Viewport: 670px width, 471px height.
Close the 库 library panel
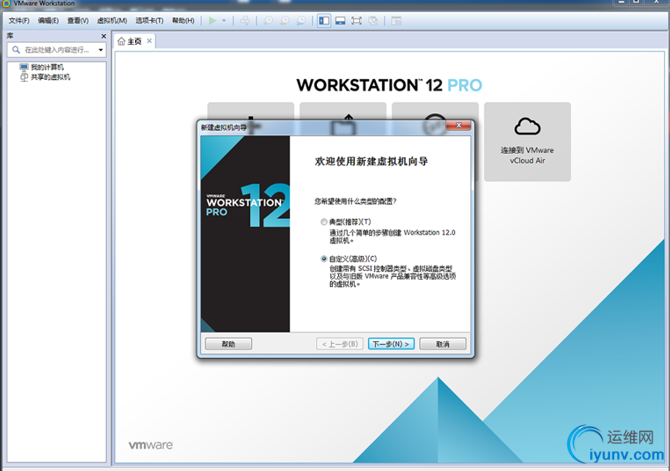pyautogui.click(x=103, y=36)
